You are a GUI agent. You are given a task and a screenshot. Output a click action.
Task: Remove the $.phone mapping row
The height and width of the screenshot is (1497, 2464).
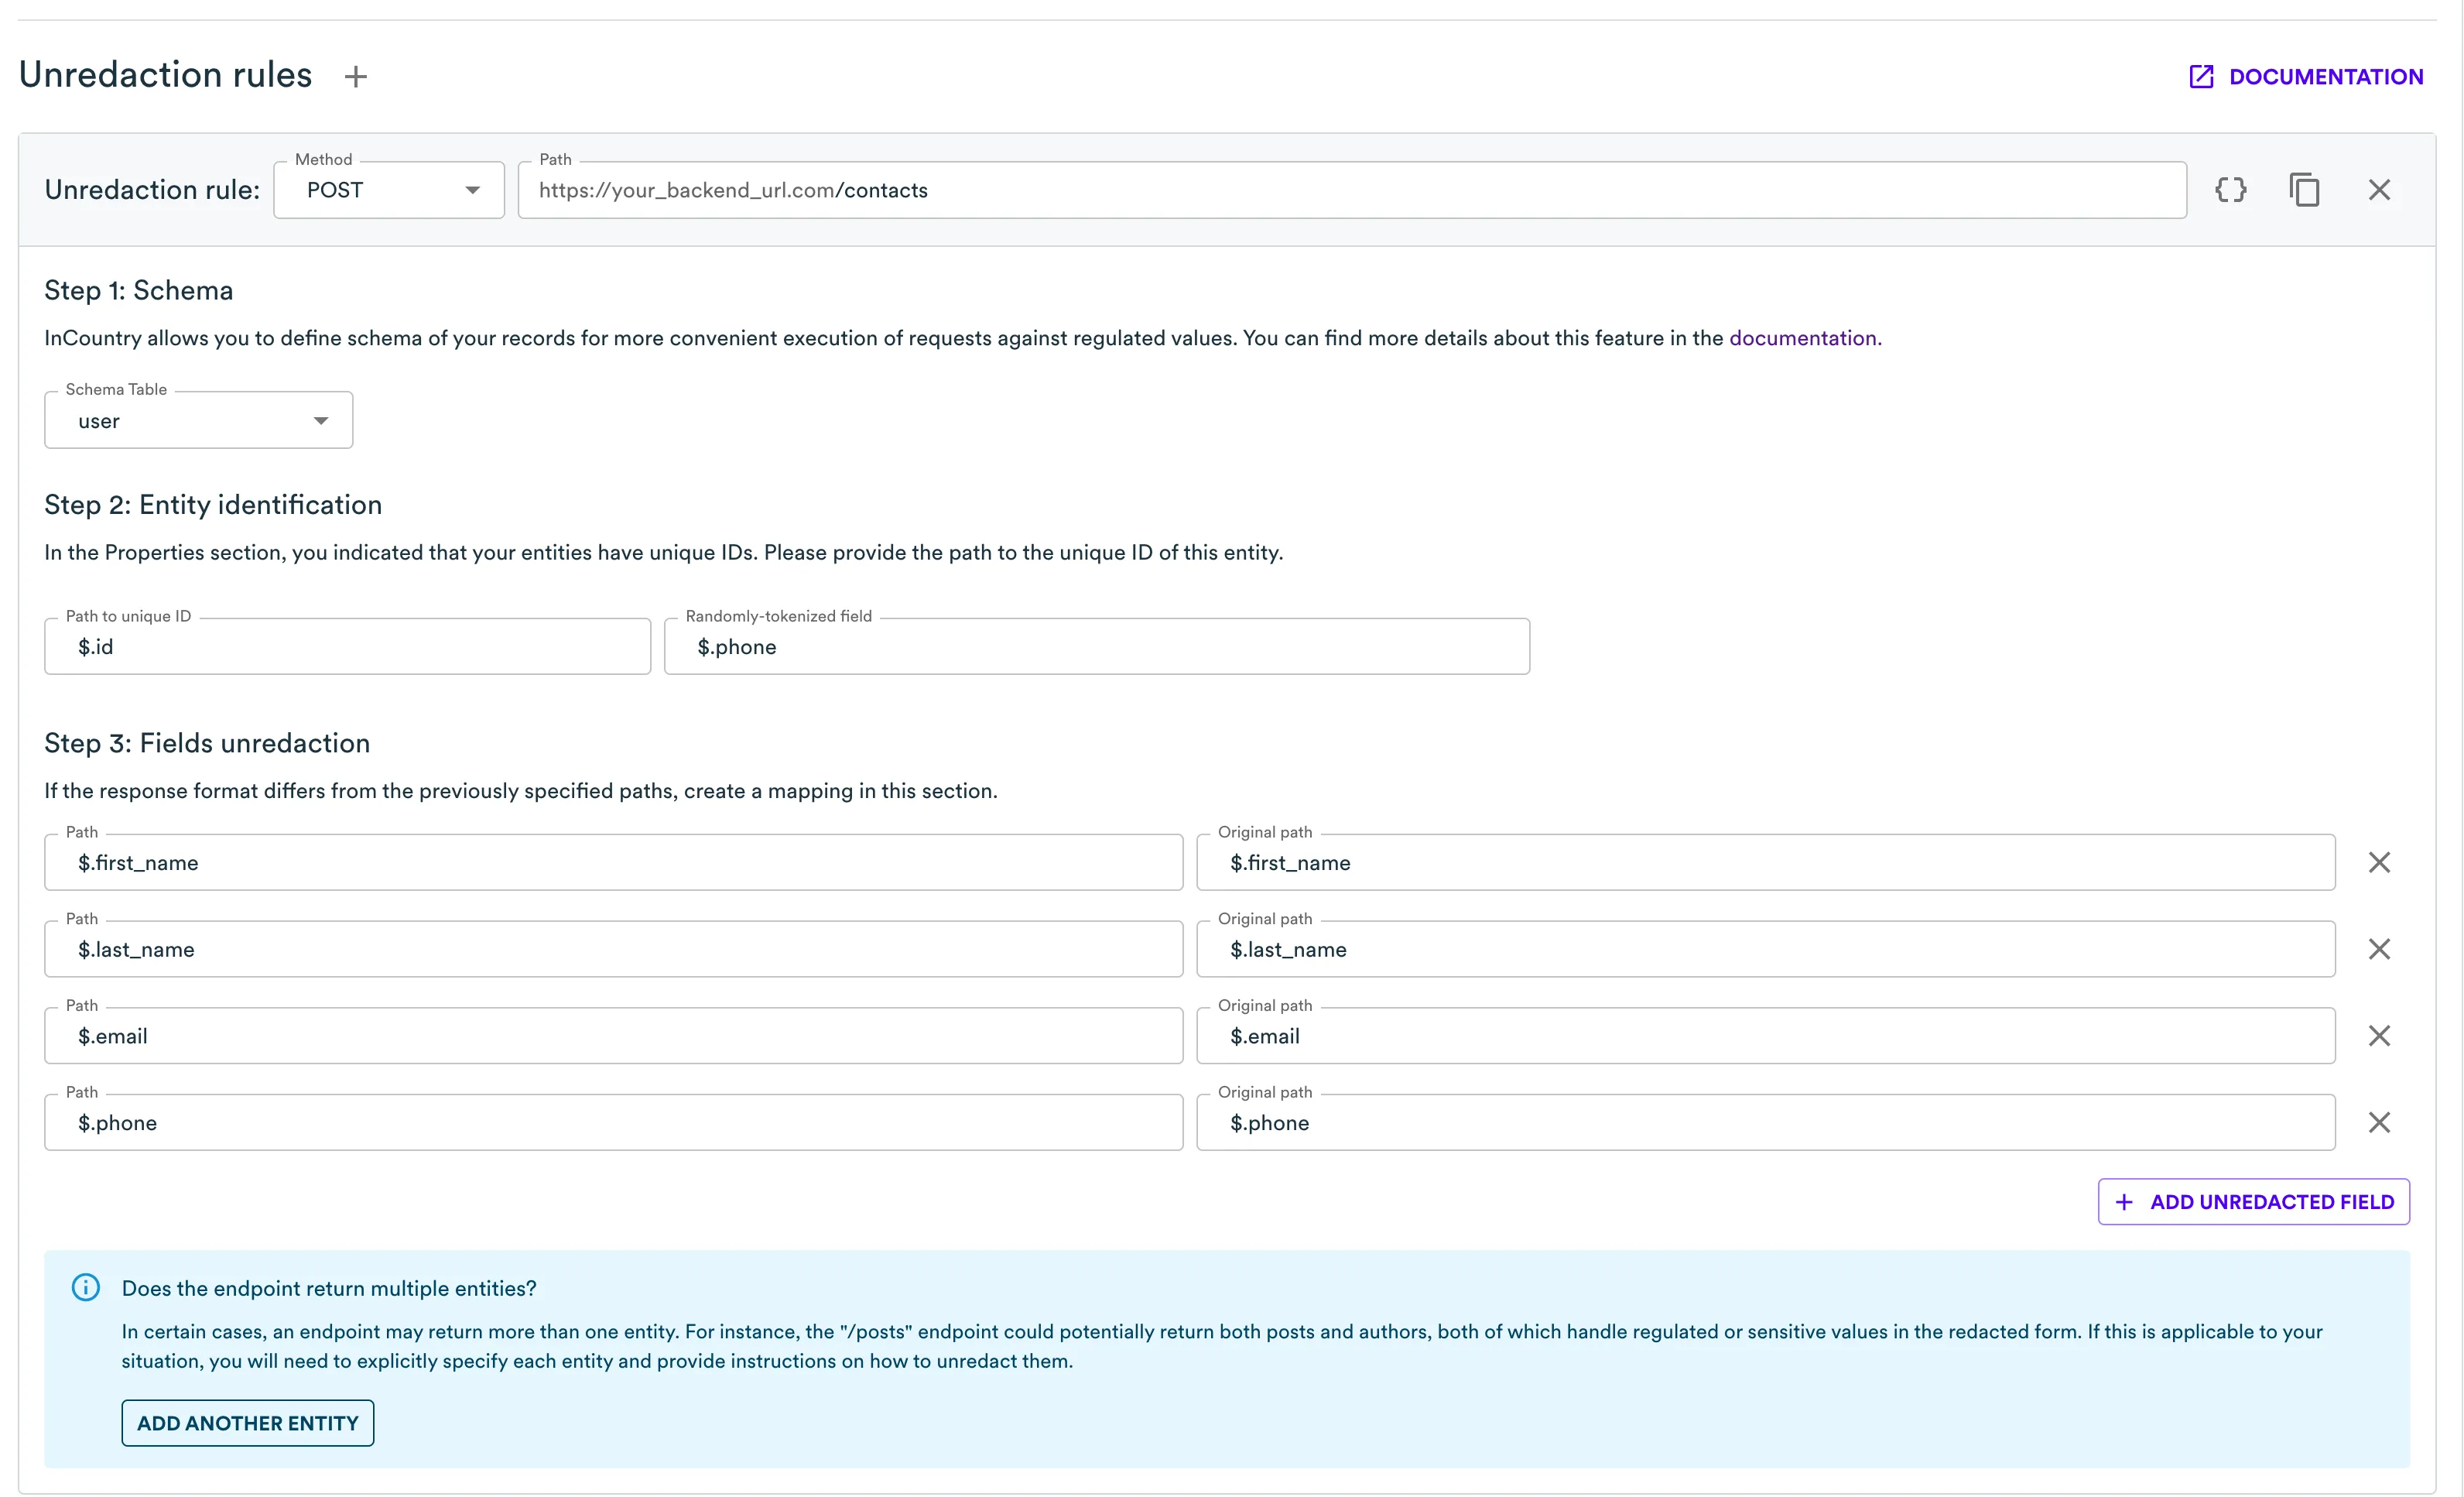pyautogui.click(x=2379, y=1123)
